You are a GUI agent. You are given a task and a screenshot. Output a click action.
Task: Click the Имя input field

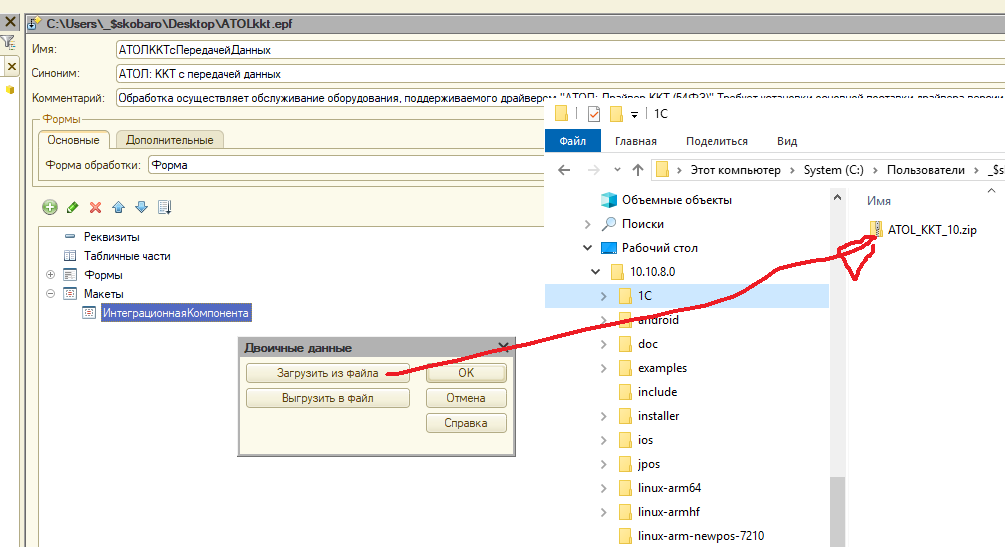(560, 49)
